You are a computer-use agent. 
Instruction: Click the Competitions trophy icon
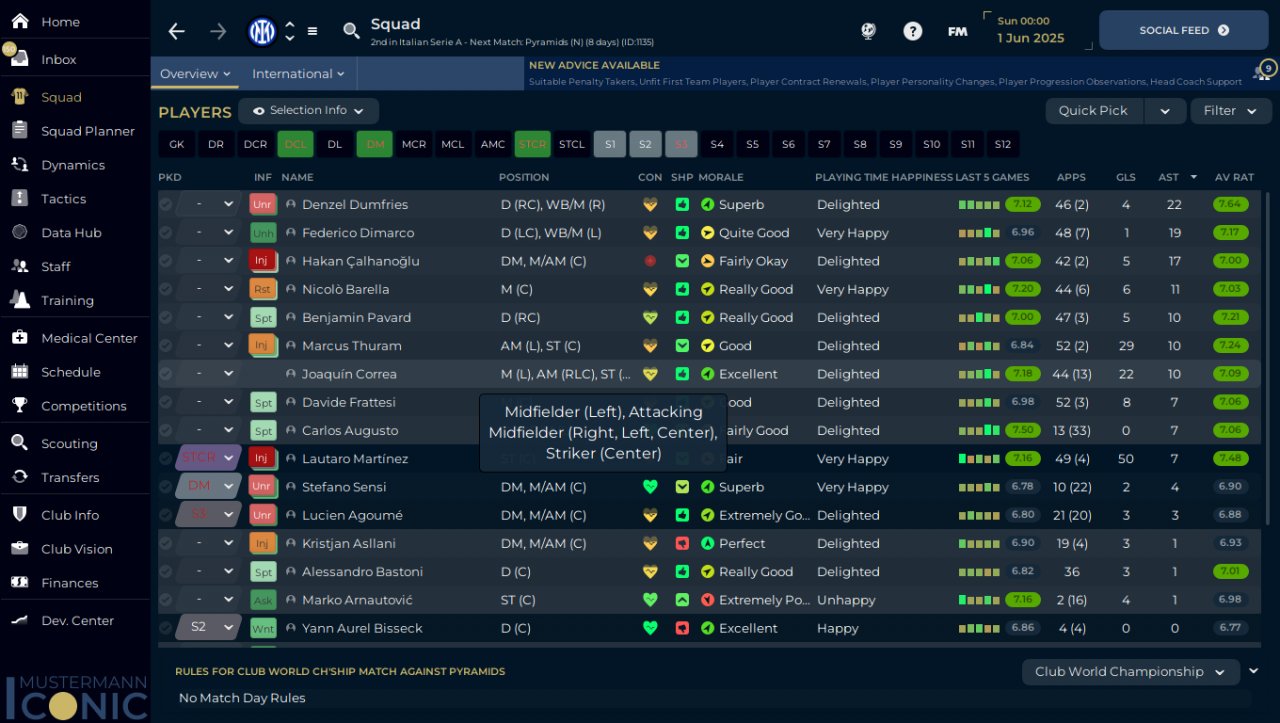[19, 406]
